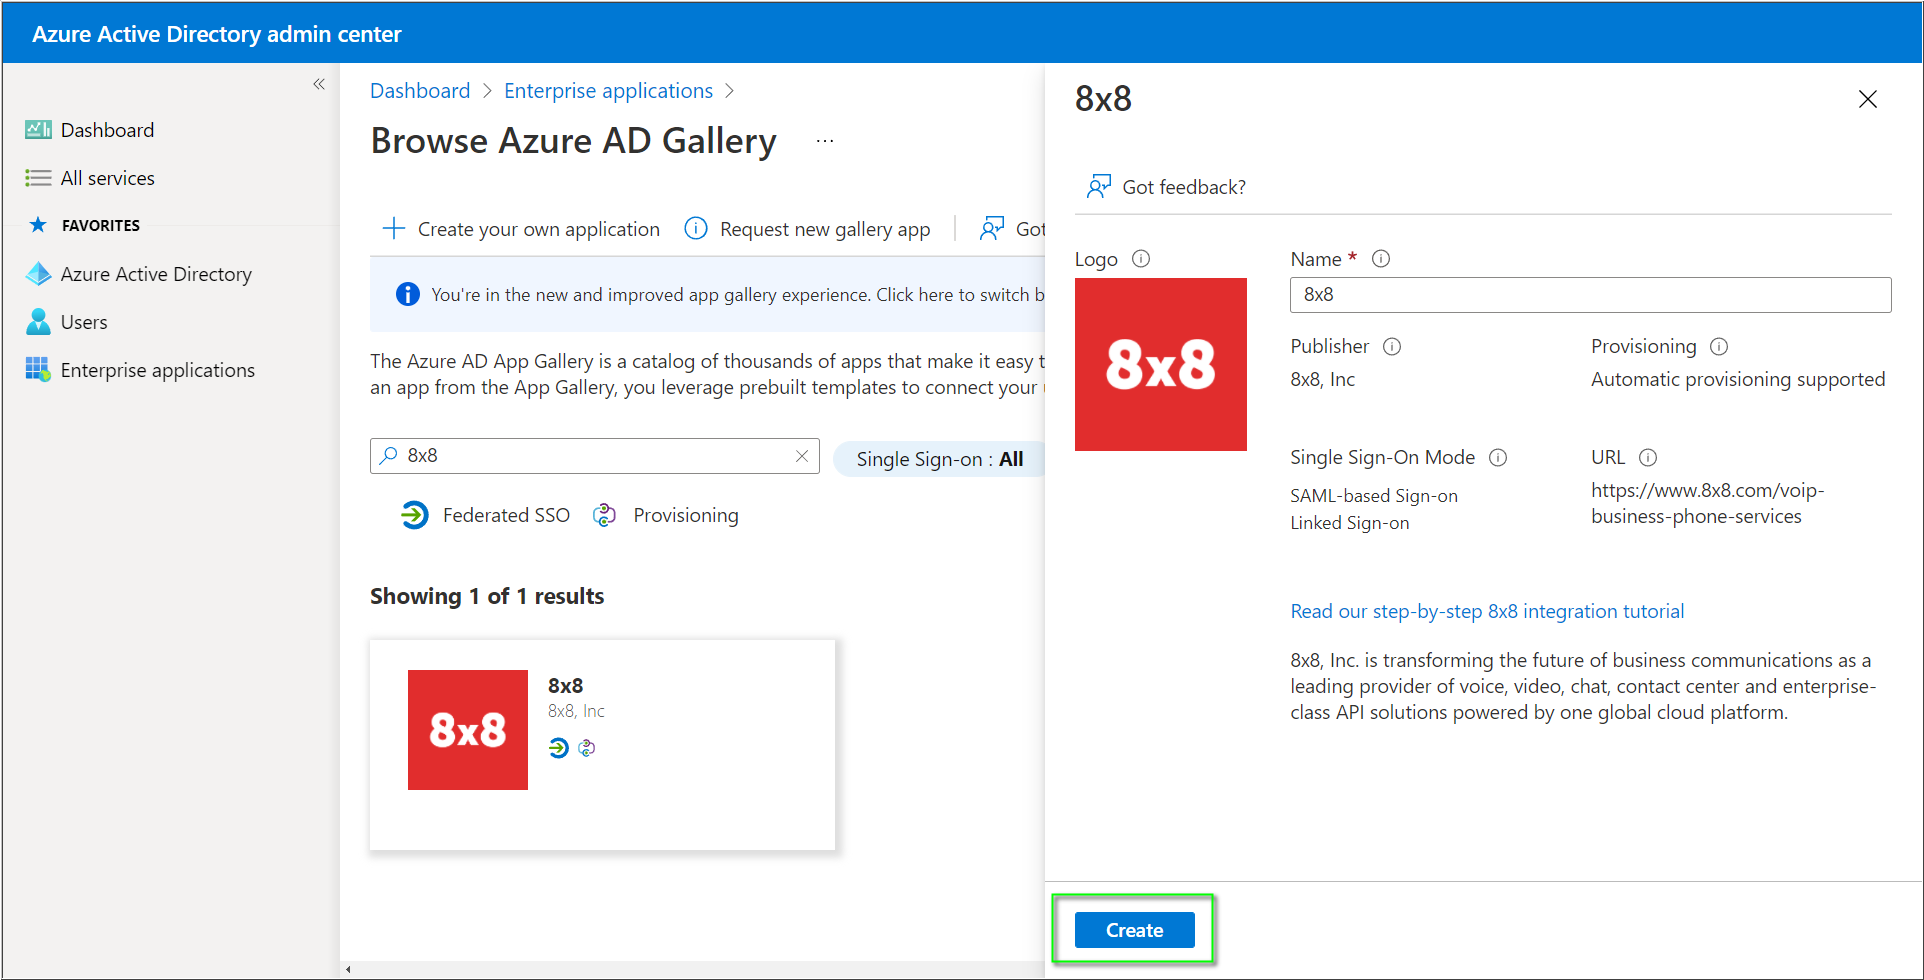Image resolution: width=1924 pixels, height=980 pixels.
Task: Click the Federated SSO legend icon
Action: 414,515
